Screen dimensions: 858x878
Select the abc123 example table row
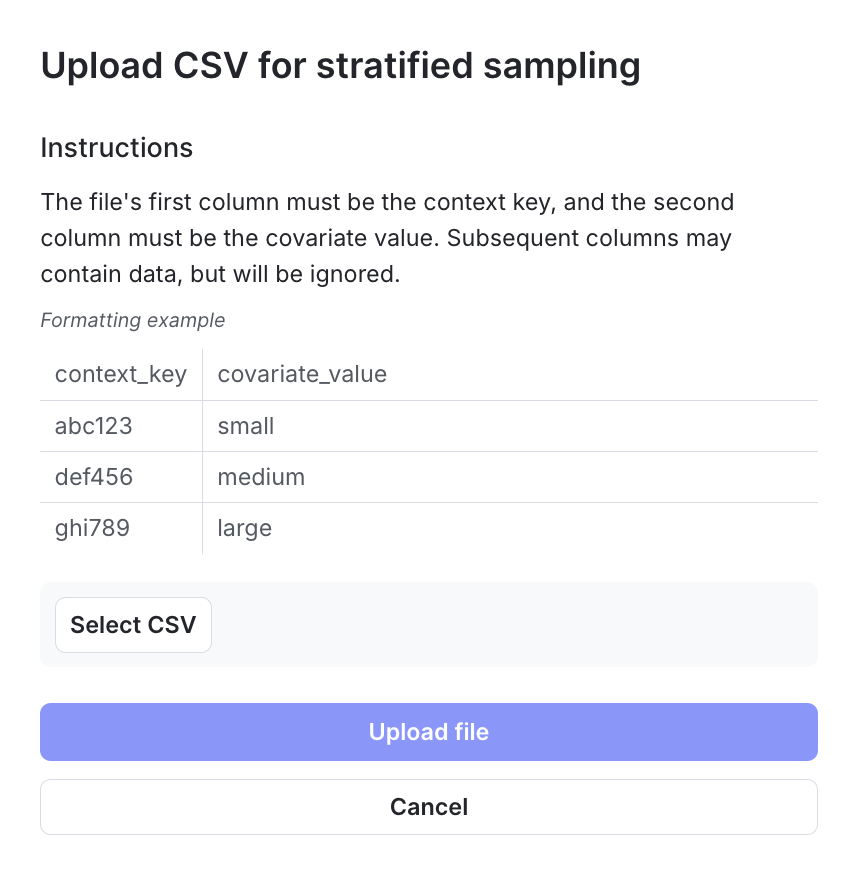[x=428, y=426]
